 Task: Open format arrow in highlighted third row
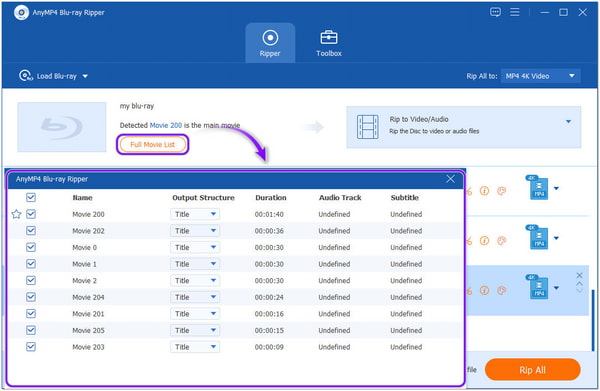pos(556,288)
